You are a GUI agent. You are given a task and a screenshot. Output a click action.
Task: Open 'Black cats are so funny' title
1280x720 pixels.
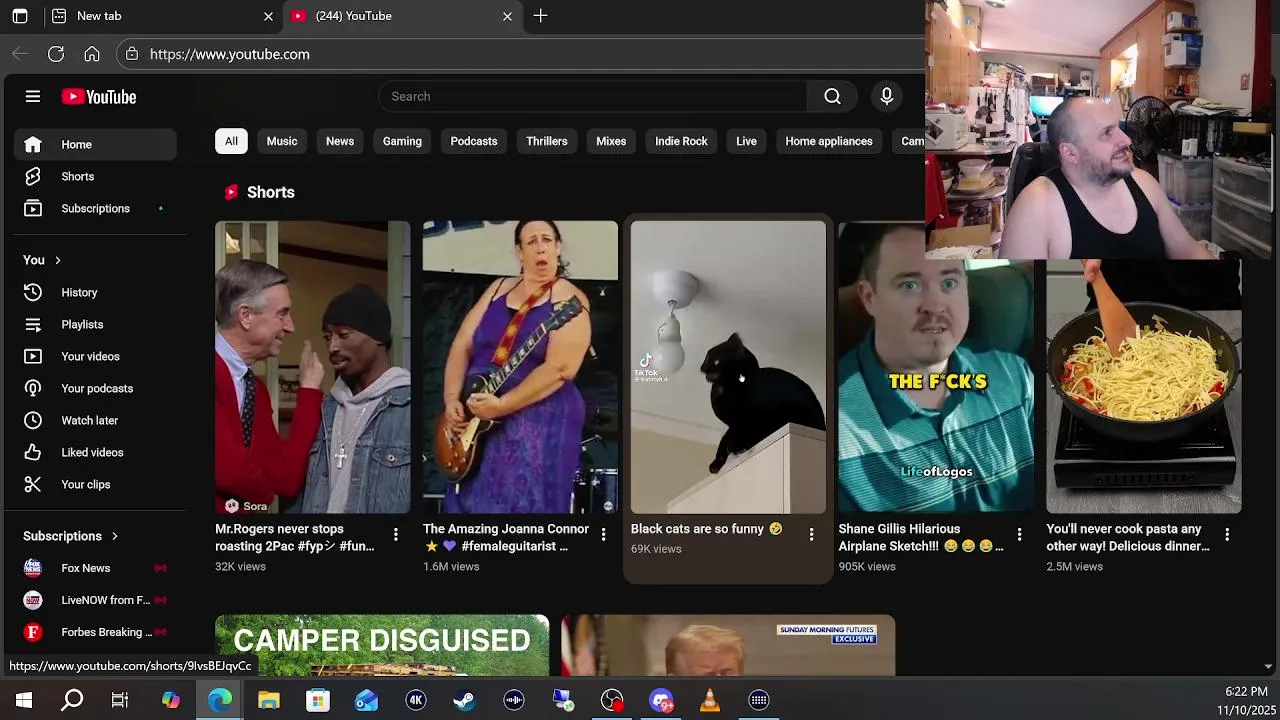coord(707,529)
